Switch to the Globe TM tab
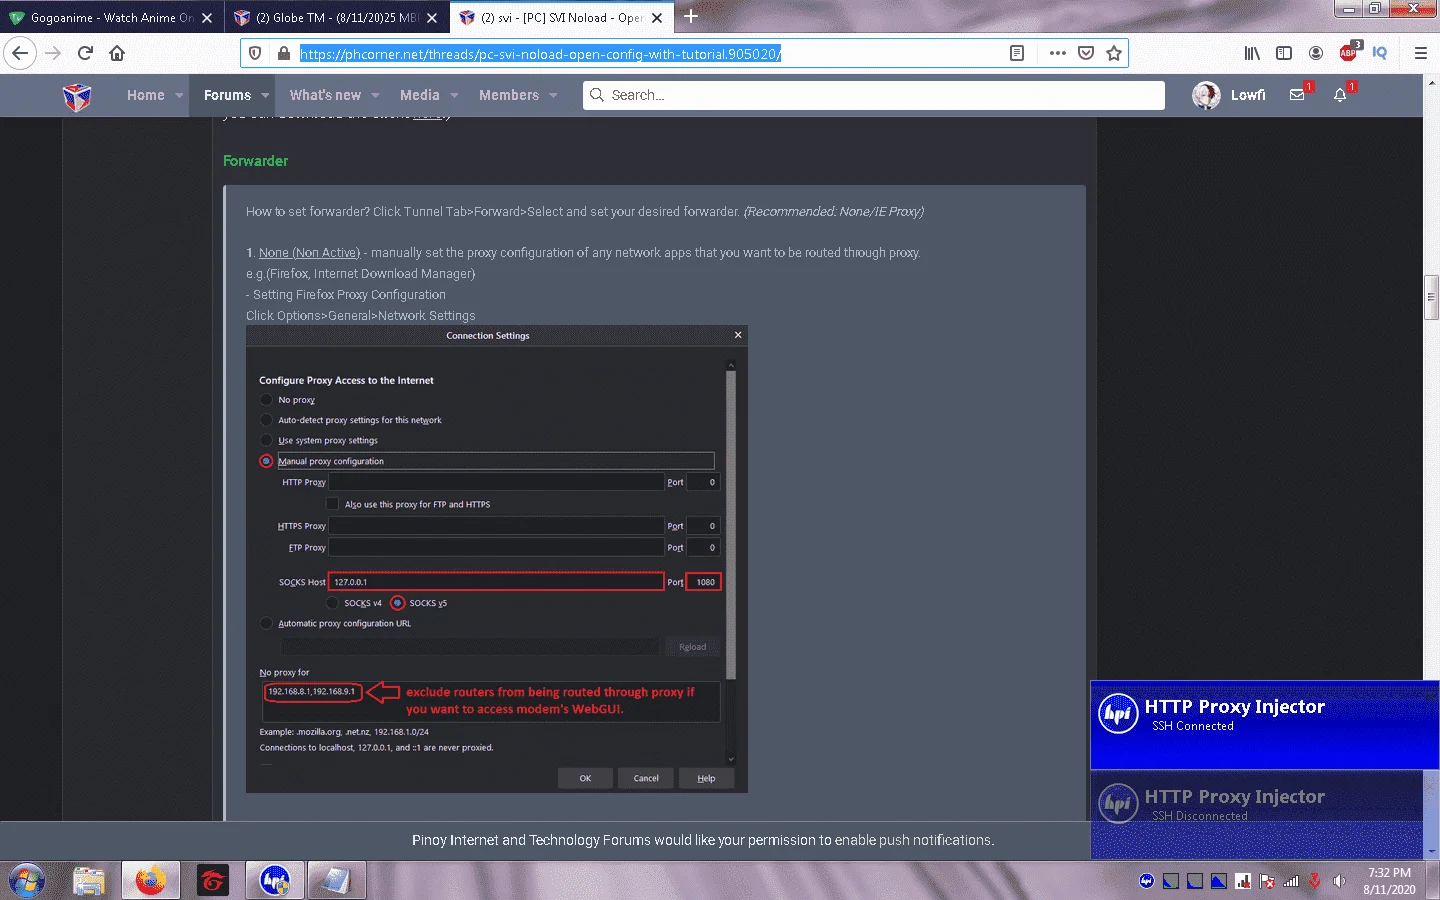1440x900 pixels. (x=336, y=18)
